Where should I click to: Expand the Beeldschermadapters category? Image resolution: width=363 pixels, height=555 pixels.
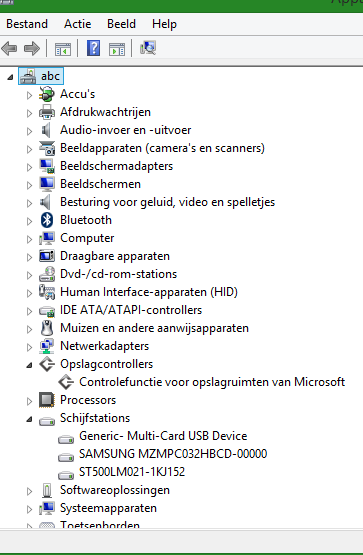(x=29, y=167)
